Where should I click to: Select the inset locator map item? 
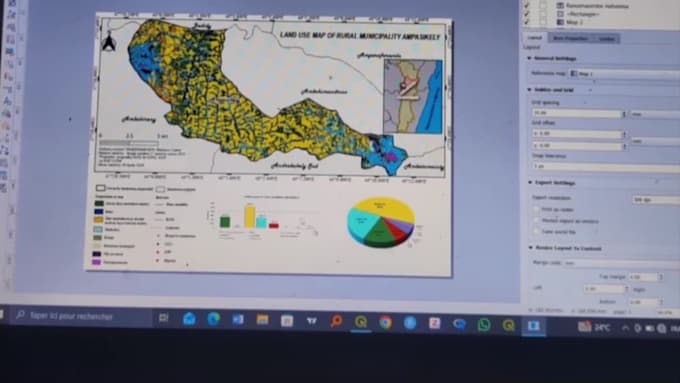click(413, 96)
